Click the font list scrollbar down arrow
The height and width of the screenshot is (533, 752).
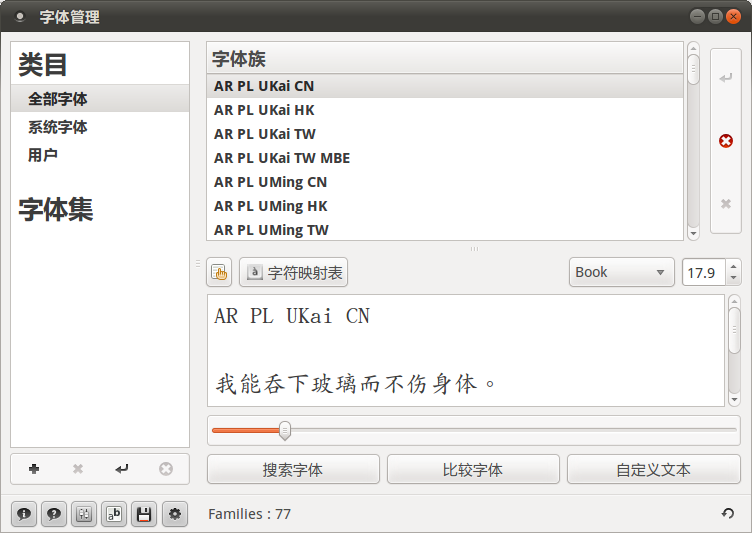[693, 234]
